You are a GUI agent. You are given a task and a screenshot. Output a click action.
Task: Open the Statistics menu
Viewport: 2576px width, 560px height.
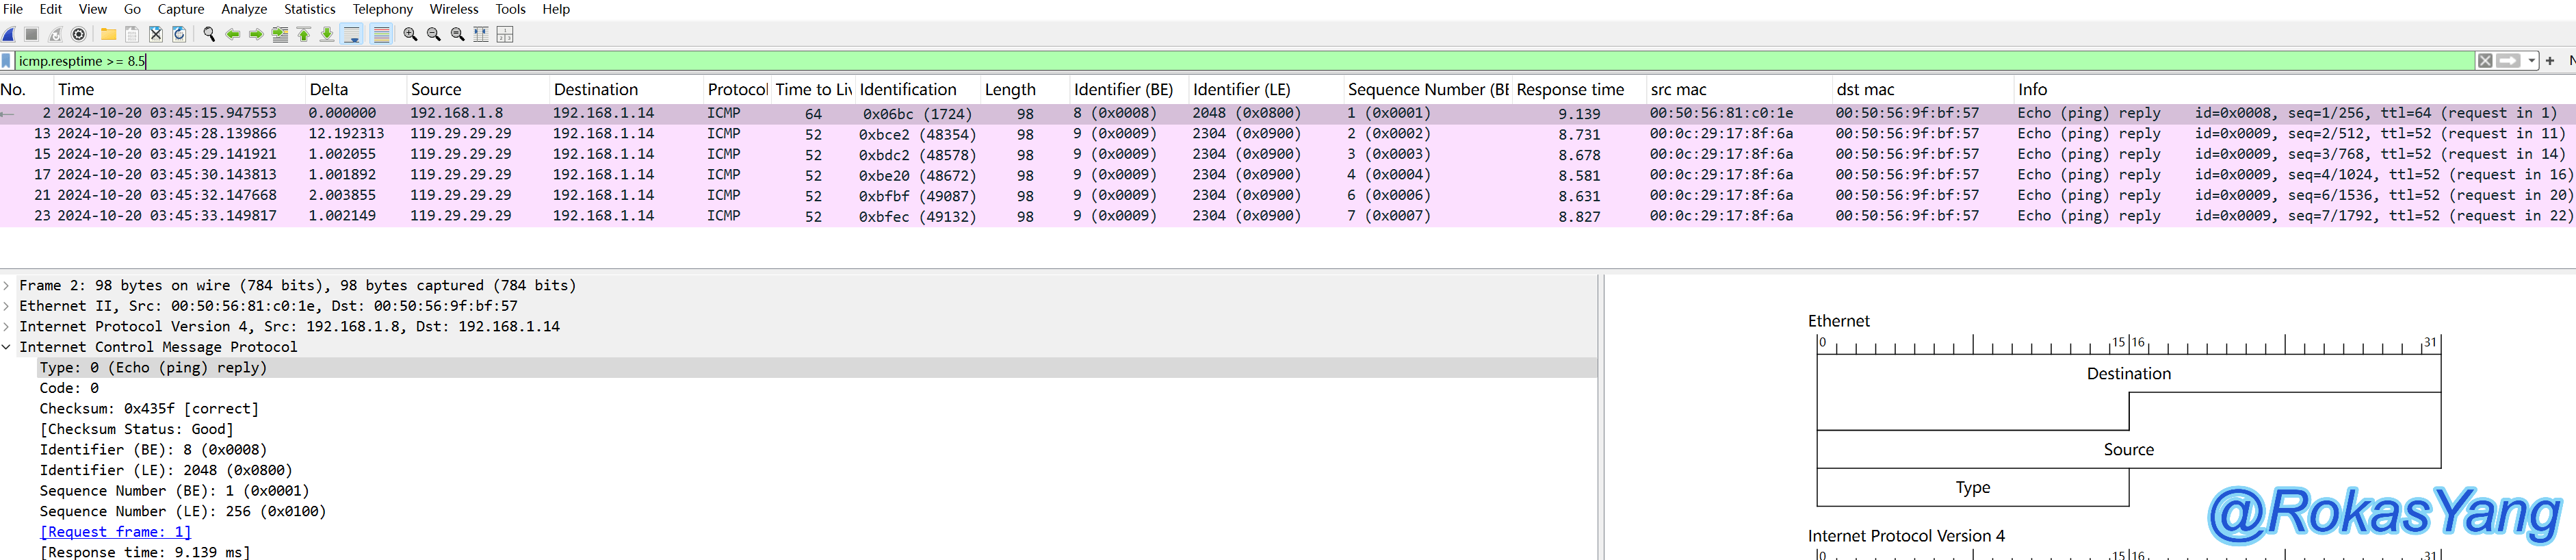click(309, 9)
